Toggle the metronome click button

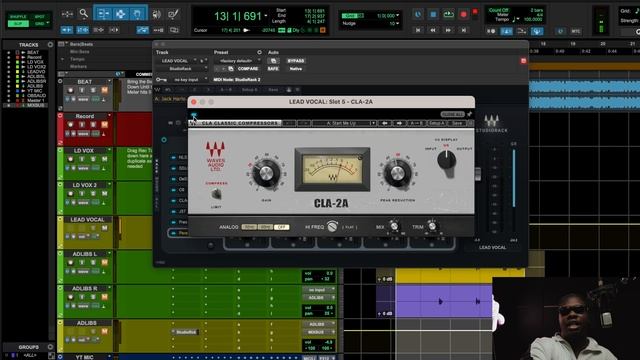tap(506, 31)
